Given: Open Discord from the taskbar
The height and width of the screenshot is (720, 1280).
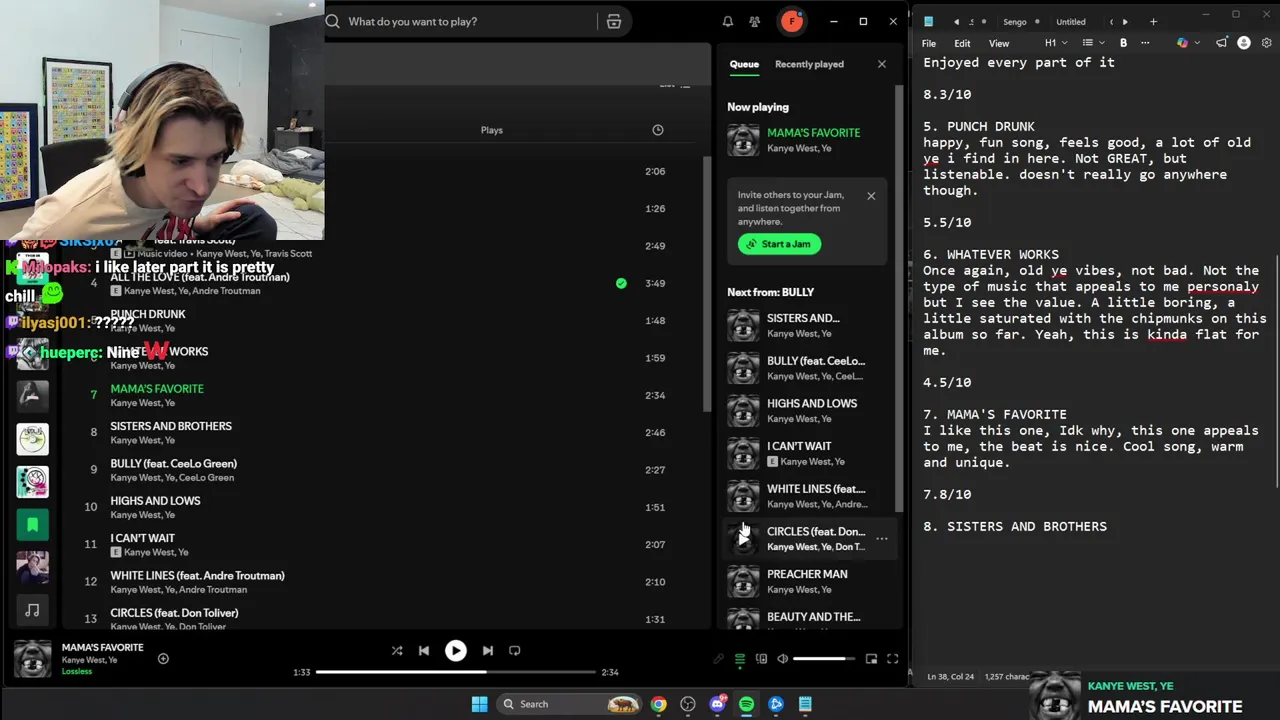Looking at the screenshot, I should [717, 704].
